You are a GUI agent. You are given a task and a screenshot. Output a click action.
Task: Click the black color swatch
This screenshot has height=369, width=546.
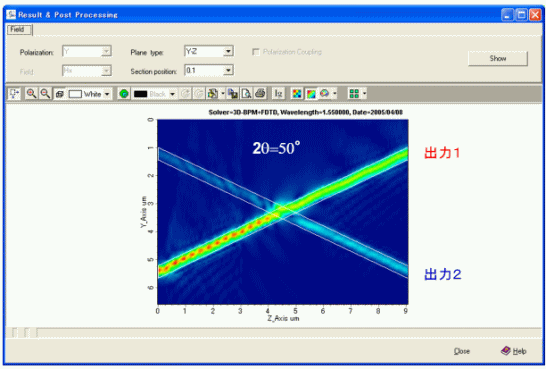[x=140, y=94]
